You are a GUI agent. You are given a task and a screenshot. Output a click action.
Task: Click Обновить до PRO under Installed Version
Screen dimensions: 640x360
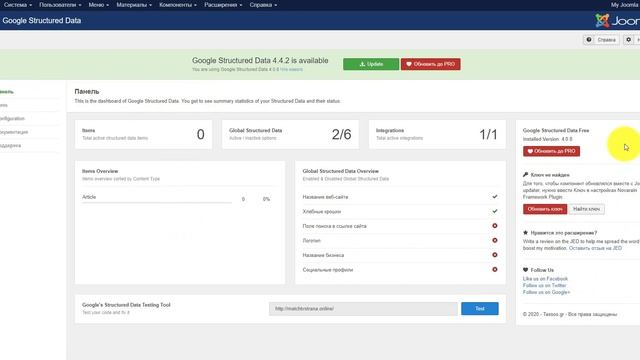[551, 151]
